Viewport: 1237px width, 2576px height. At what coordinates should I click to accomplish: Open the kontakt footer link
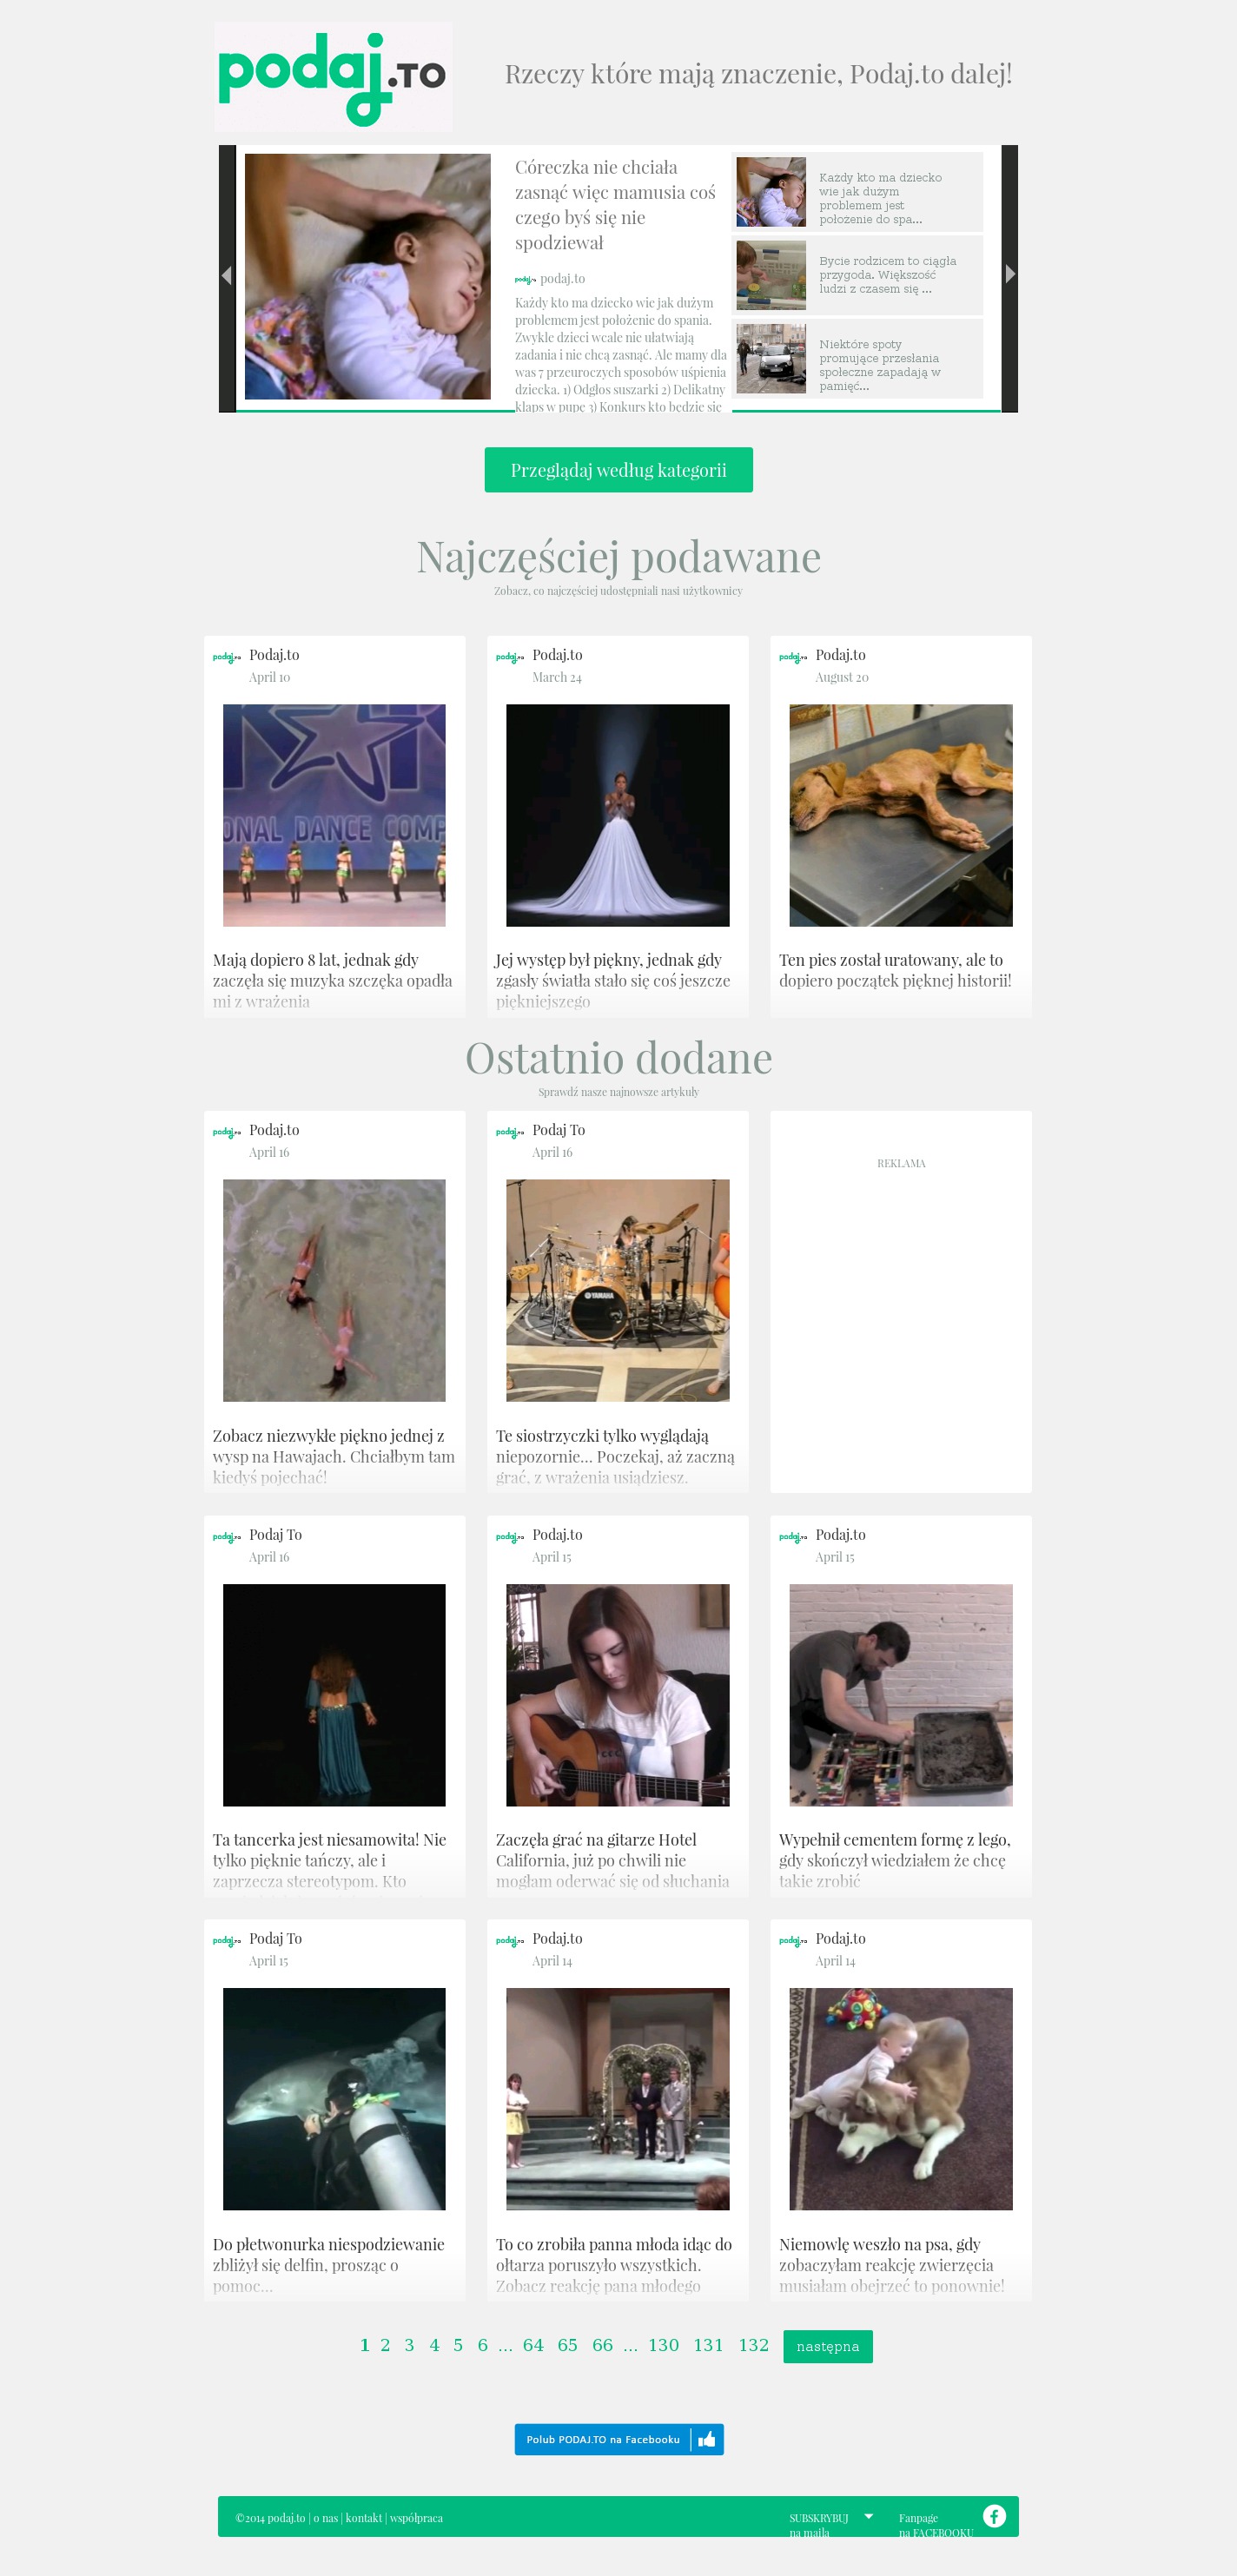[x=364, y=2518]
